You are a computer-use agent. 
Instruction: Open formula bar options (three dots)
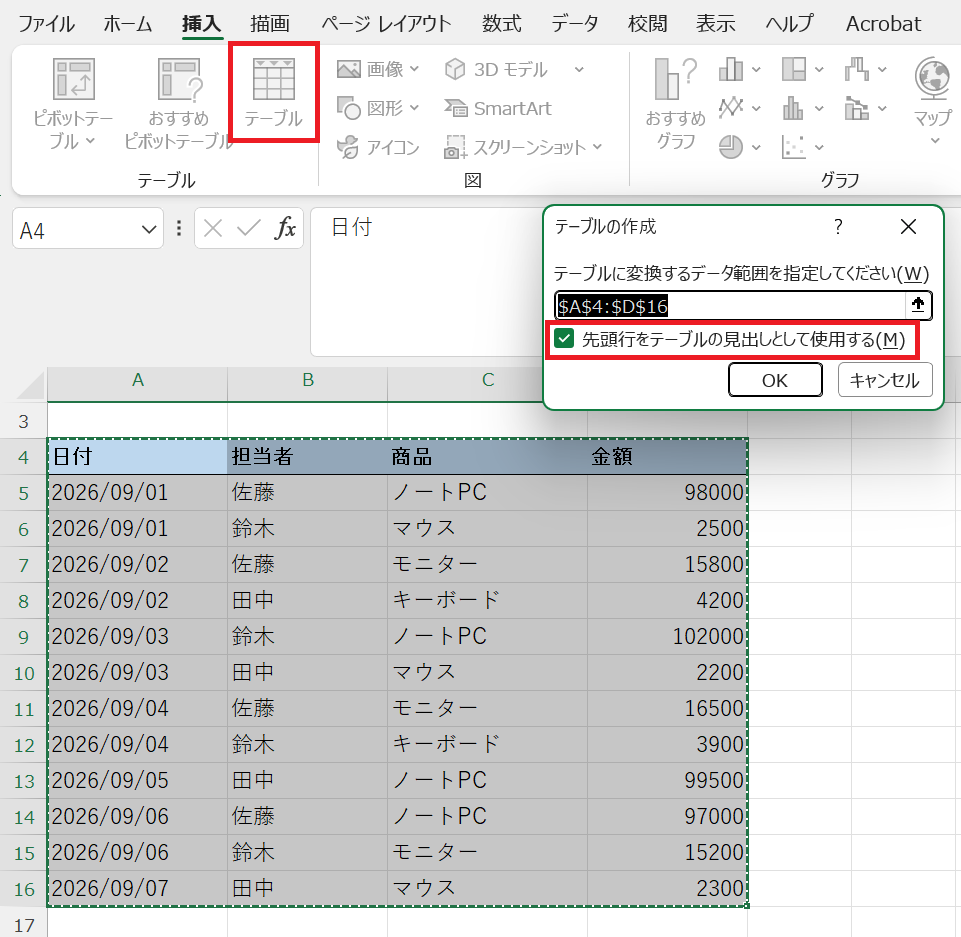coord(179,229)
